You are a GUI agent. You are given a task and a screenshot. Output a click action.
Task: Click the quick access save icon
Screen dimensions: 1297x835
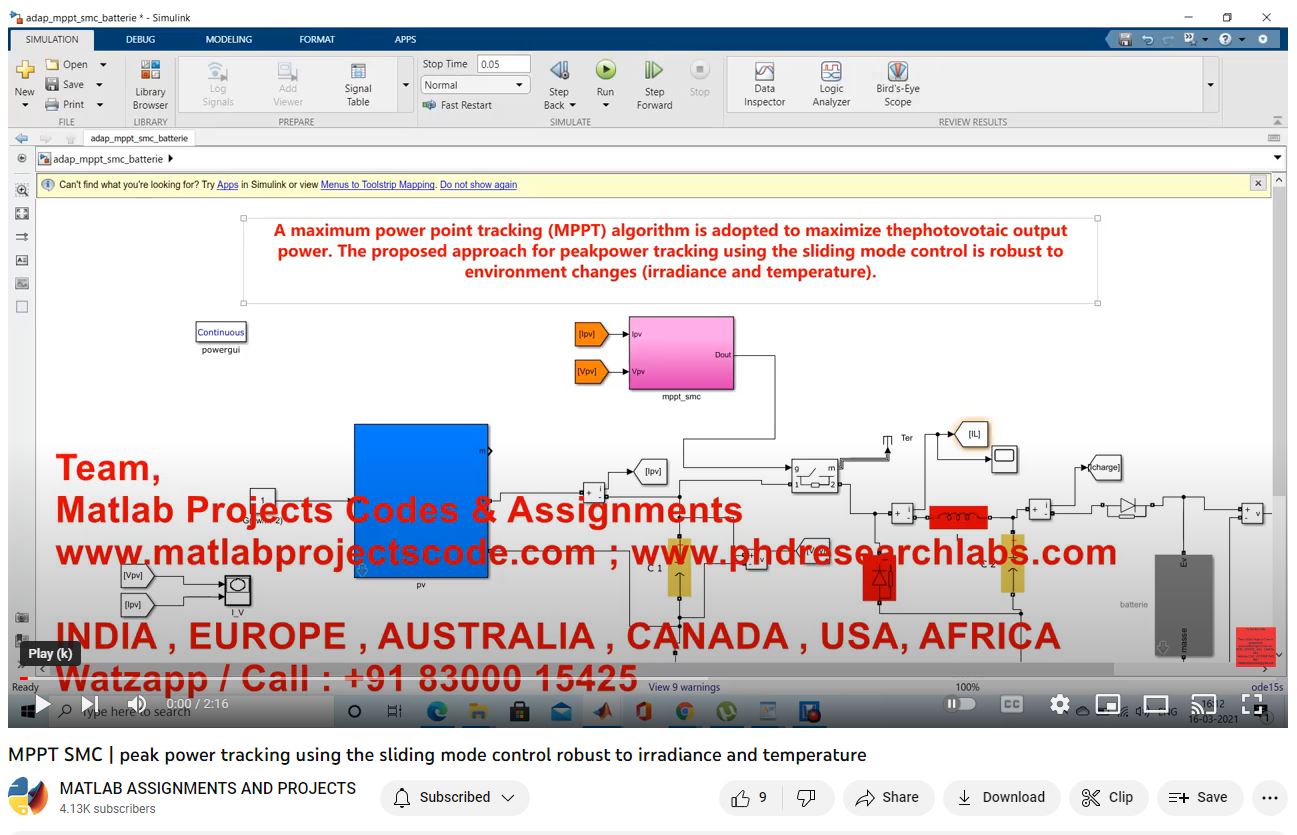1125,40
